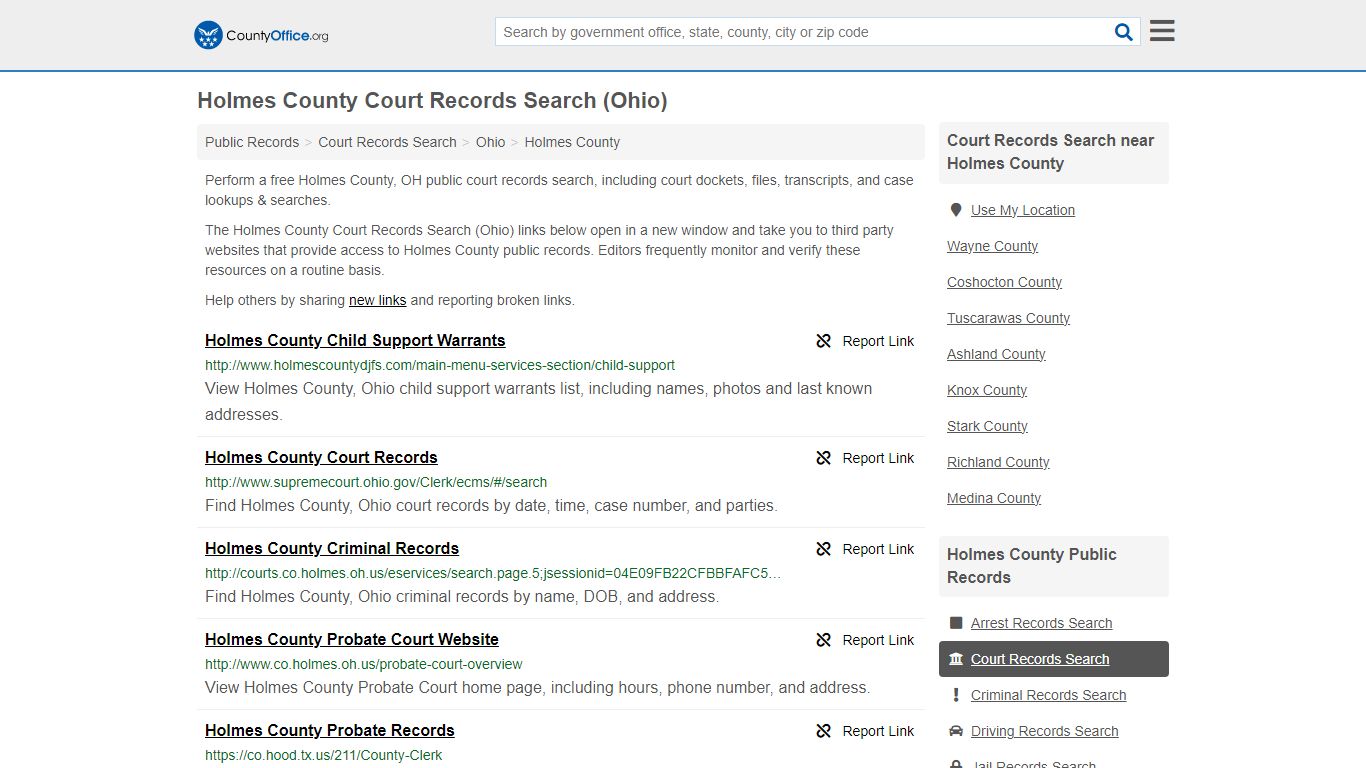Image resolution: width=1366 pixels, height=768 pixels.
Task: Open Holmes County Probate Records title
Action: coord(330,730)
